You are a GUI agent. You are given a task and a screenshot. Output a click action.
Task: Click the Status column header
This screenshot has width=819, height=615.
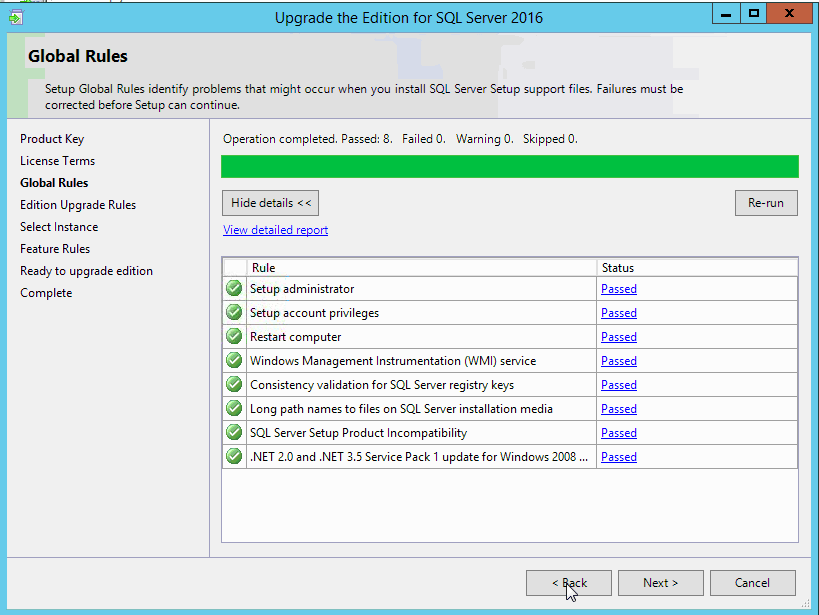tap(697, 268)
